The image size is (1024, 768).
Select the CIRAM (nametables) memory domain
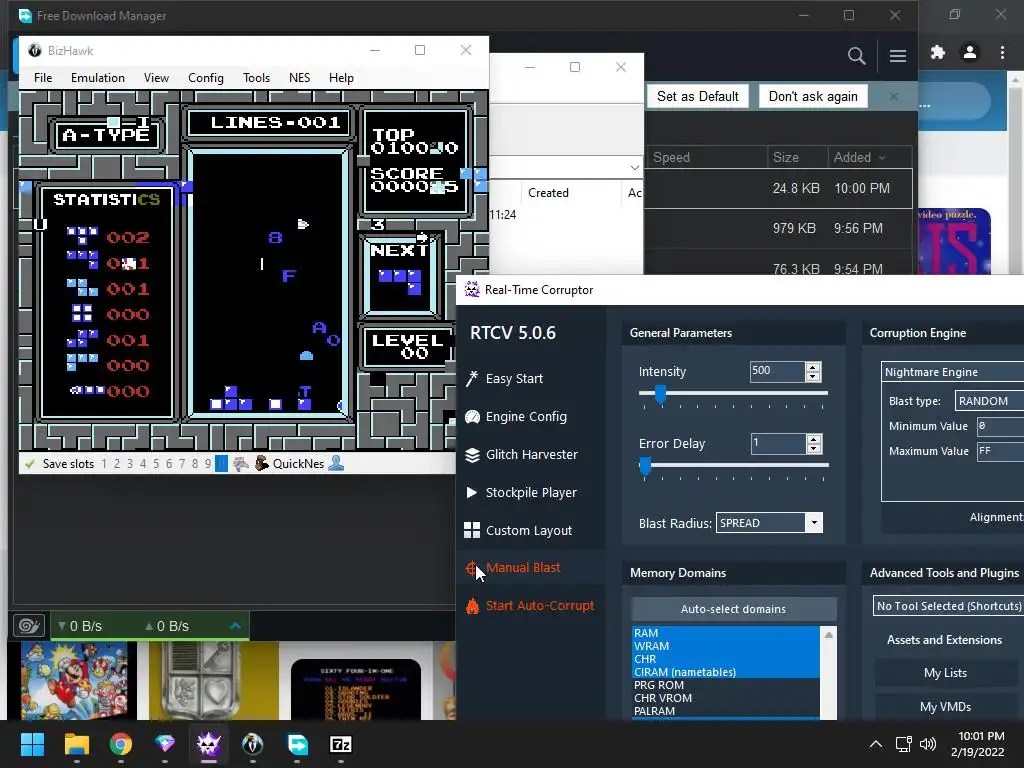pyautogui.click(x=725, y=672)
